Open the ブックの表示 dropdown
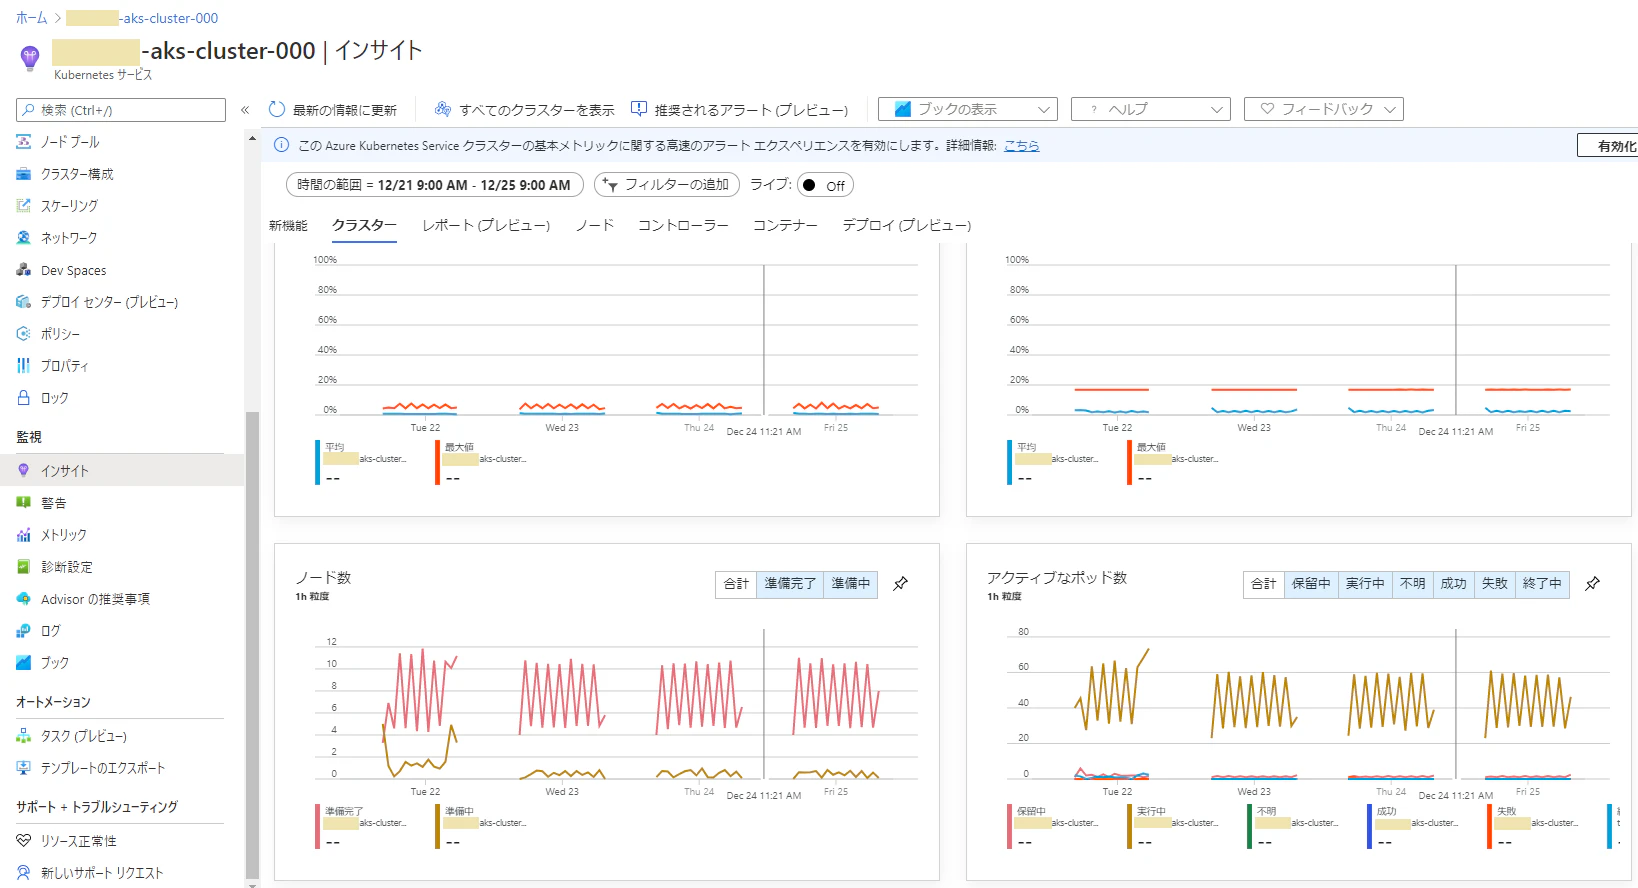The height and width of the screenshot is (888, 1638). tap(968, 109)
